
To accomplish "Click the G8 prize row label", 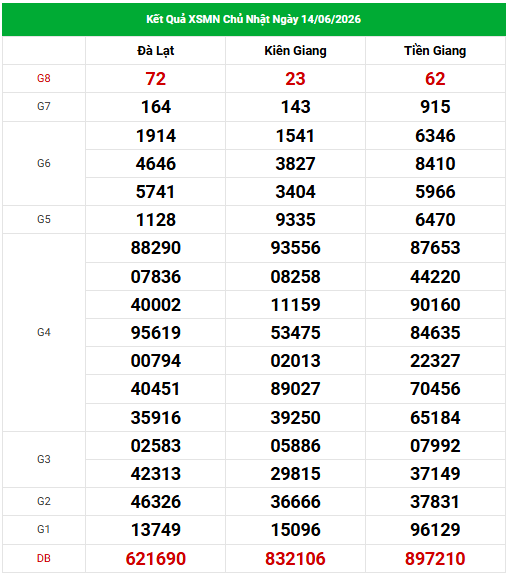I will [44, 78].
